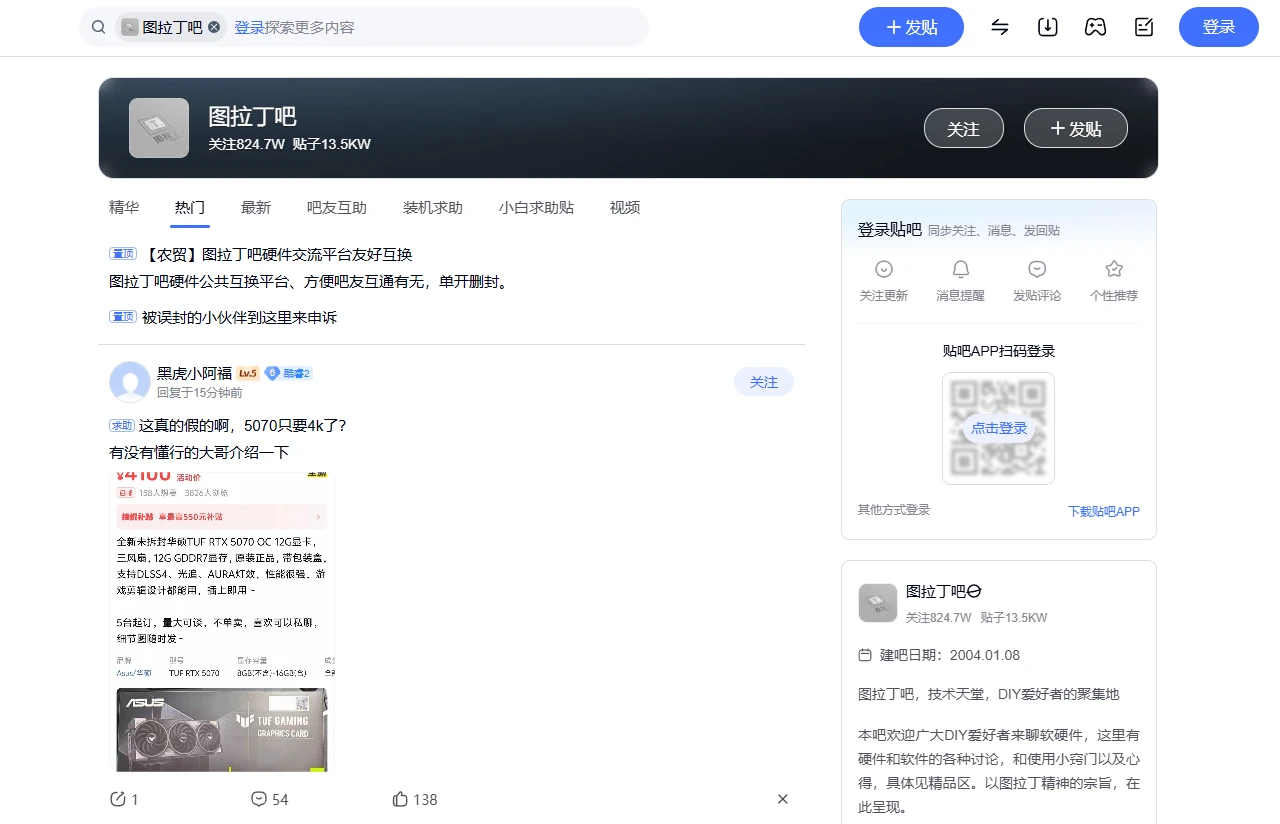Image resolution: width=1280 pixels, height=824 pixels.
Task: Click the 图拉丁吧 avatar in the banner
Action: 159,128
